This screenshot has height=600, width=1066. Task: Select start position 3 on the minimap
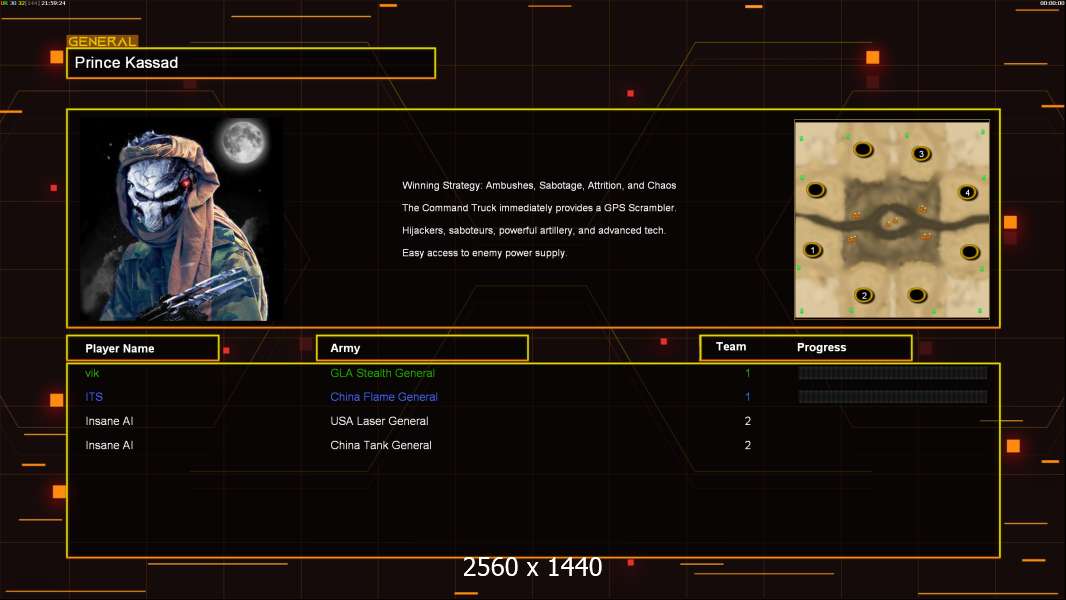click(921, 154)
